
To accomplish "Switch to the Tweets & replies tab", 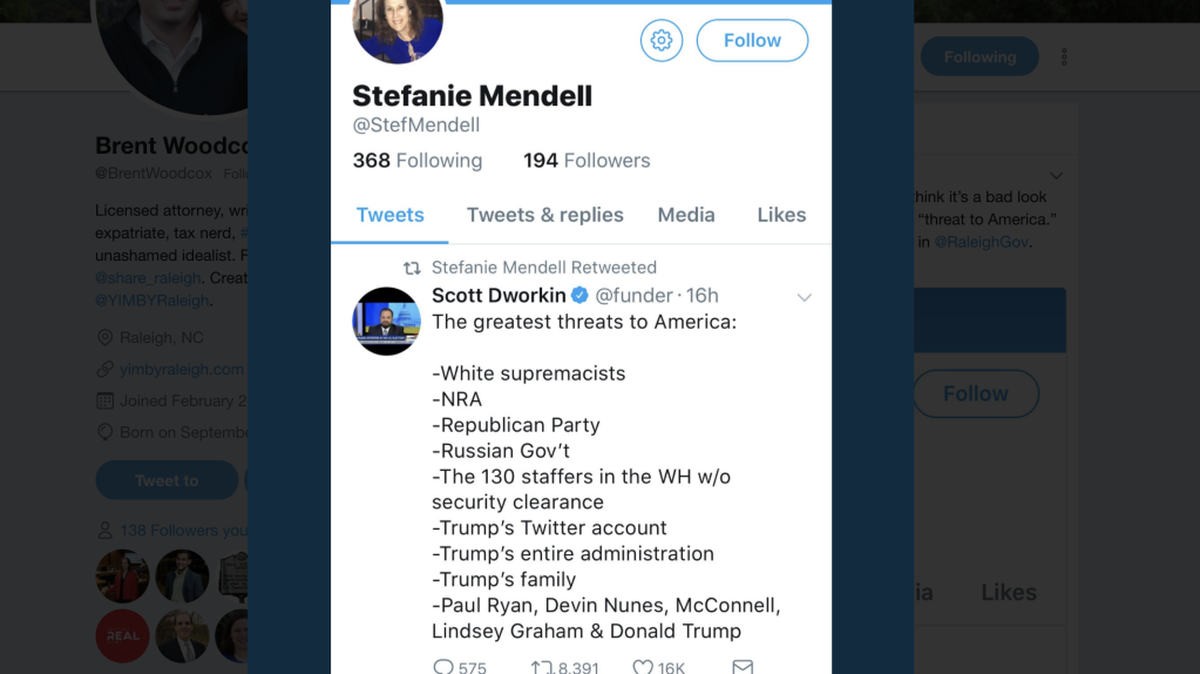I will click(545, 214).
